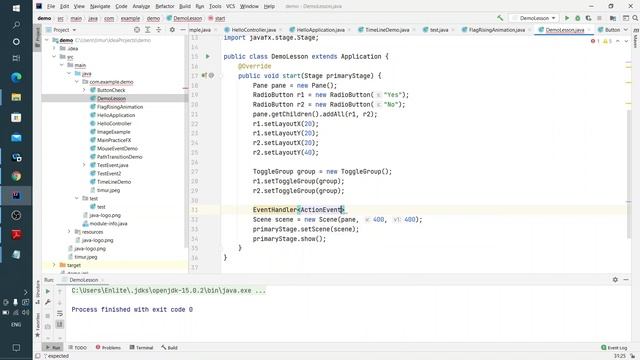Image resolution: width=640 pixels, height=360 pixels.
Task: Collapse the demo project root node
Action: click(47, 40)
